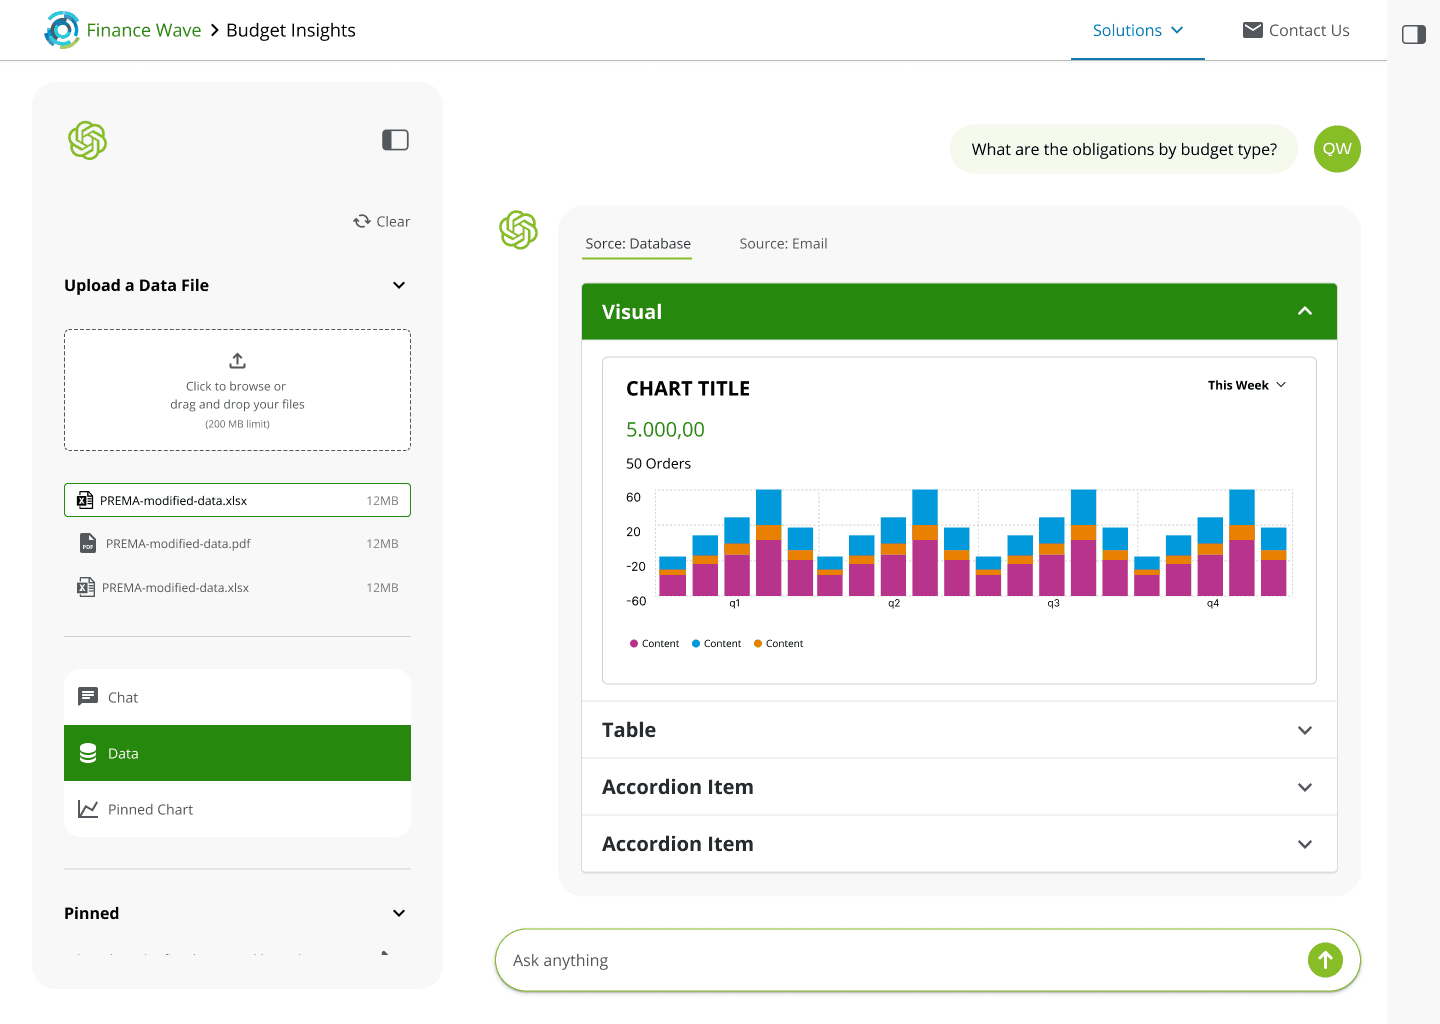This screenshot has width=1440, height=1024.
Task: Click the pink Content legend swatch
Action: point(634,644)
